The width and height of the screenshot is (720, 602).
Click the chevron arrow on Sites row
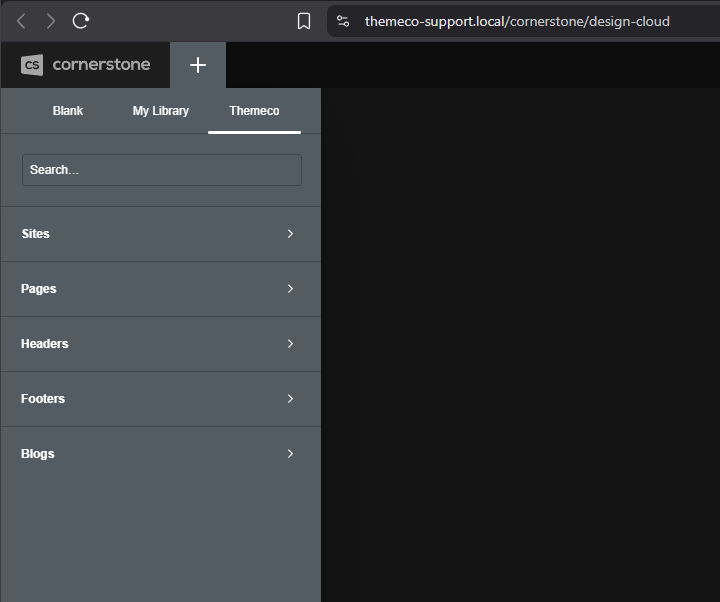tap(290, 234)
